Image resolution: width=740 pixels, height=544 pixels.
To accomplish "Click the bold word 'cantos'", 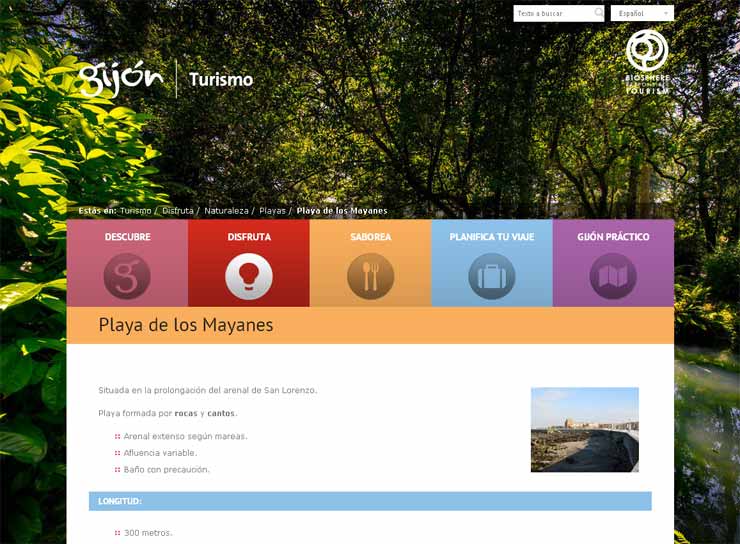I will click(221, 413).
